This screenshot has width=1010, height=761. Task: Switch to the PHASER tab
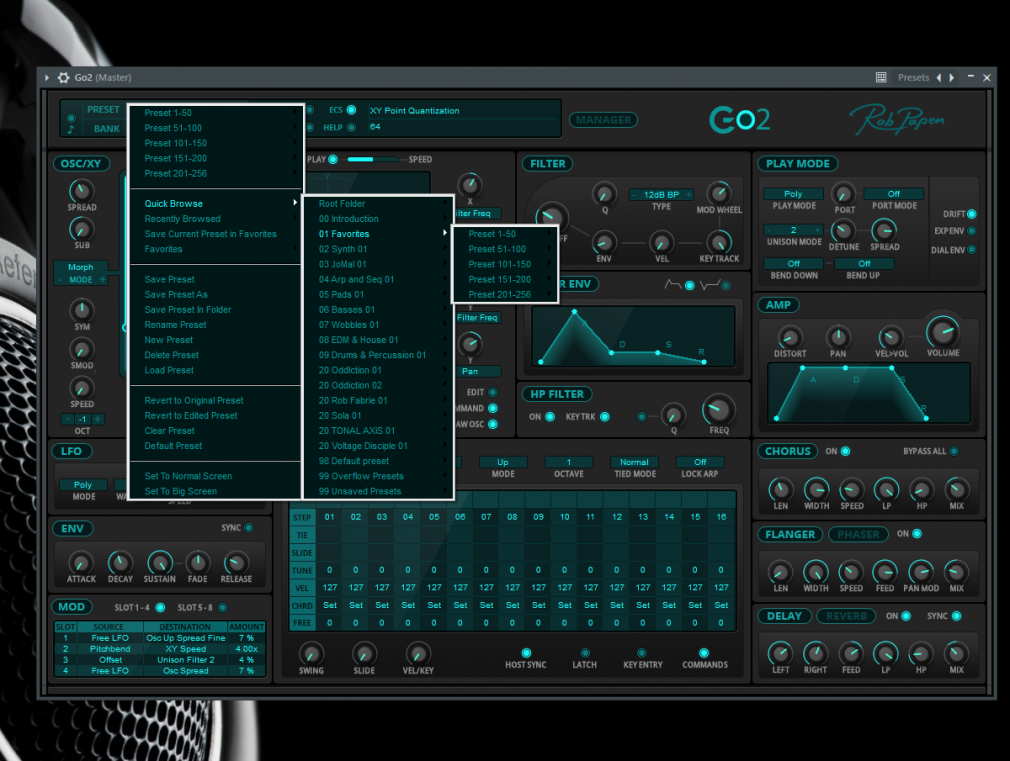(858, 534)
